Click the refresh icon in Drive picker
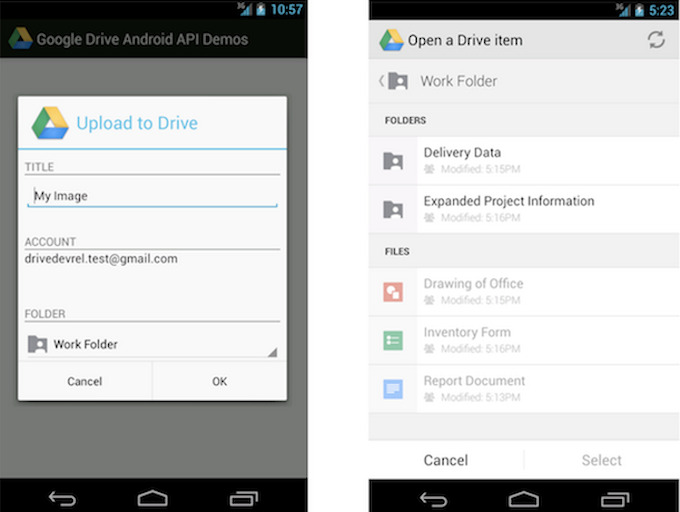The image size is (680, 512). pos(656,40)
